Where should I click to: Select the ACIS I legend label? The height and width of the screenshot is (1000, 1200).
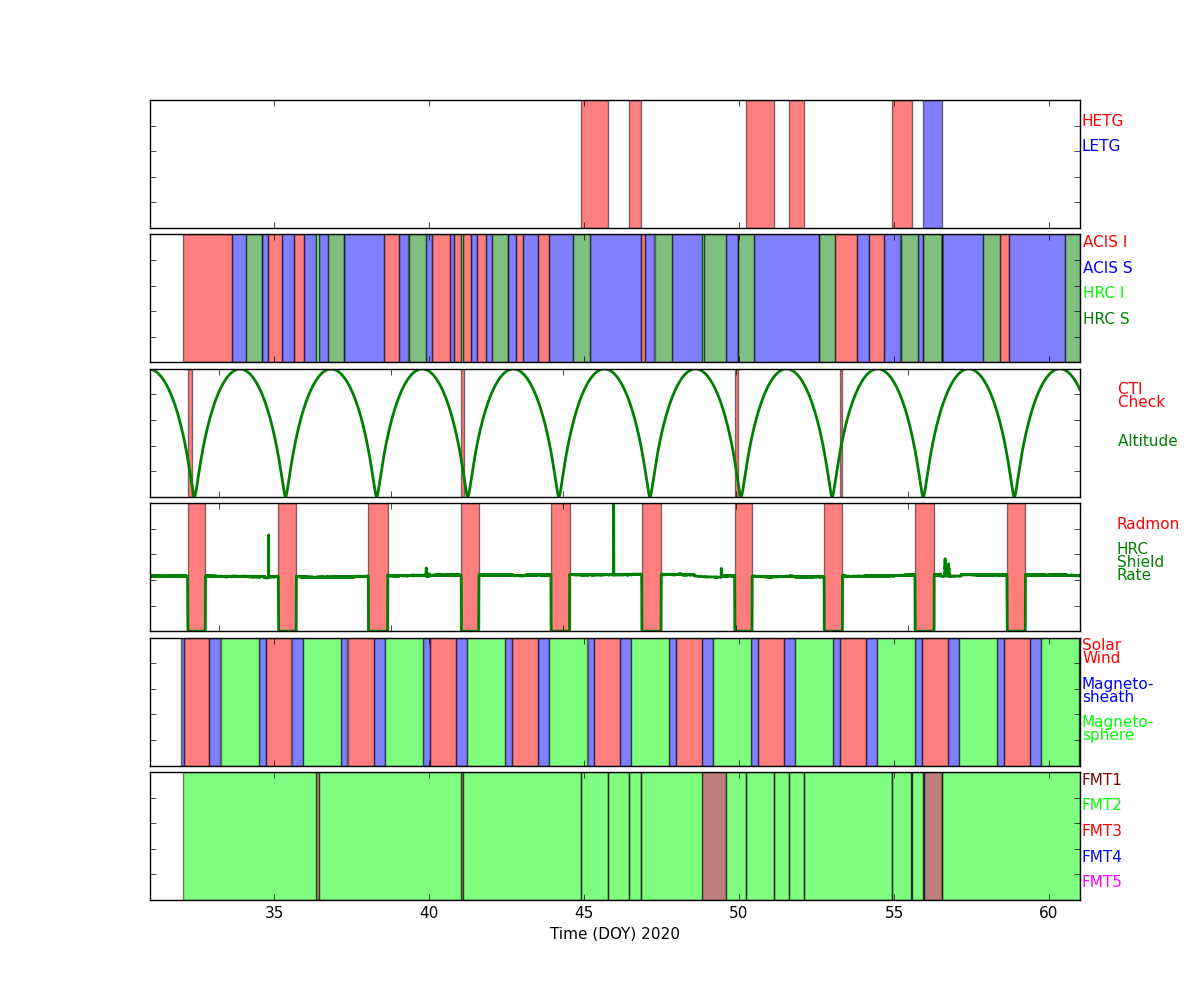pyautogui.click(x=1104, y=242)
